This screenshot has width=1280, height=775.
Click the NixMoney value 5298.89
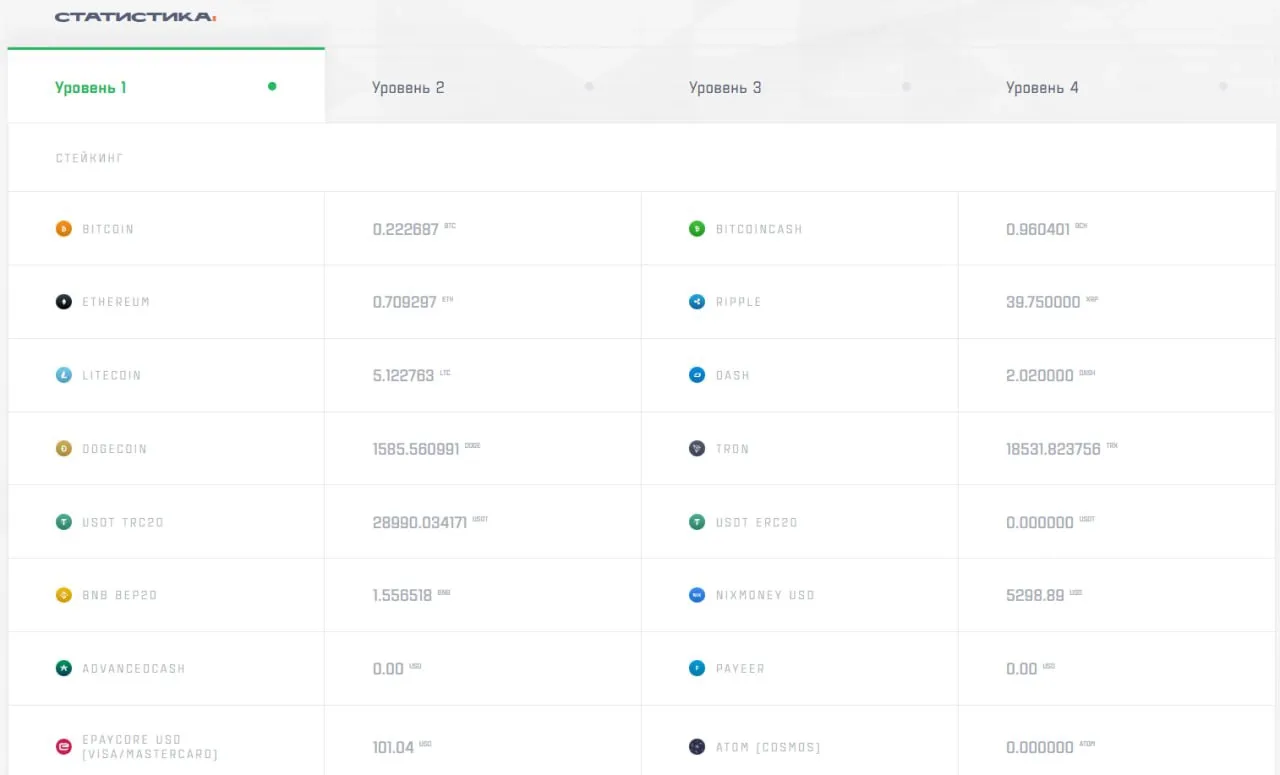[x=1035, y=595]
